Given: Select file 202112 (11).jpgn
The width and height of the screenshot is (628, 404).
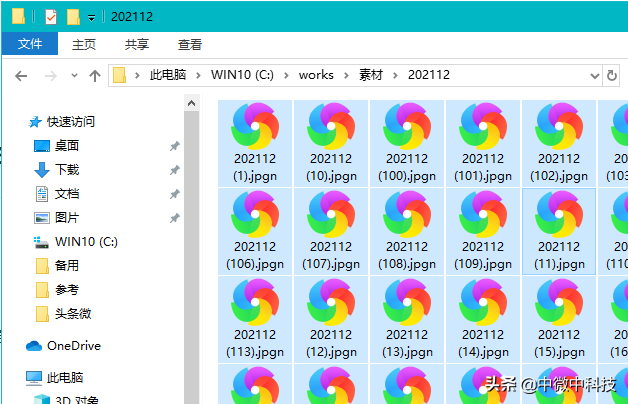Looking at the screenshot, I should click(x=559, y=231).
